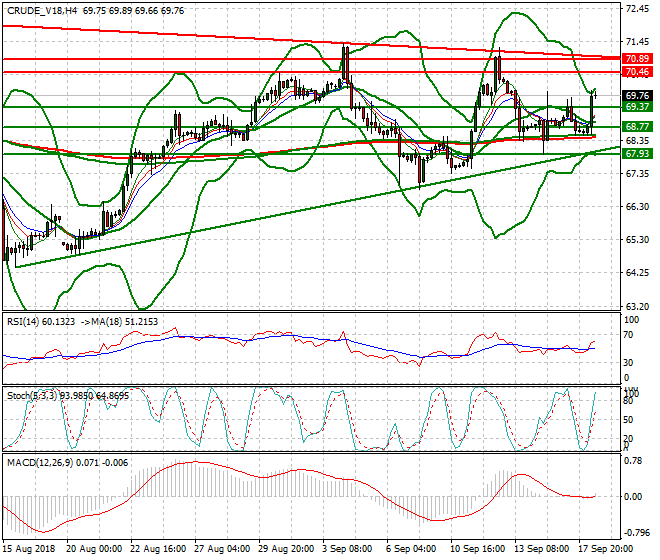Click the 67.35 price axis value
This screenshot has width=660, height=560.
point(637,174)
